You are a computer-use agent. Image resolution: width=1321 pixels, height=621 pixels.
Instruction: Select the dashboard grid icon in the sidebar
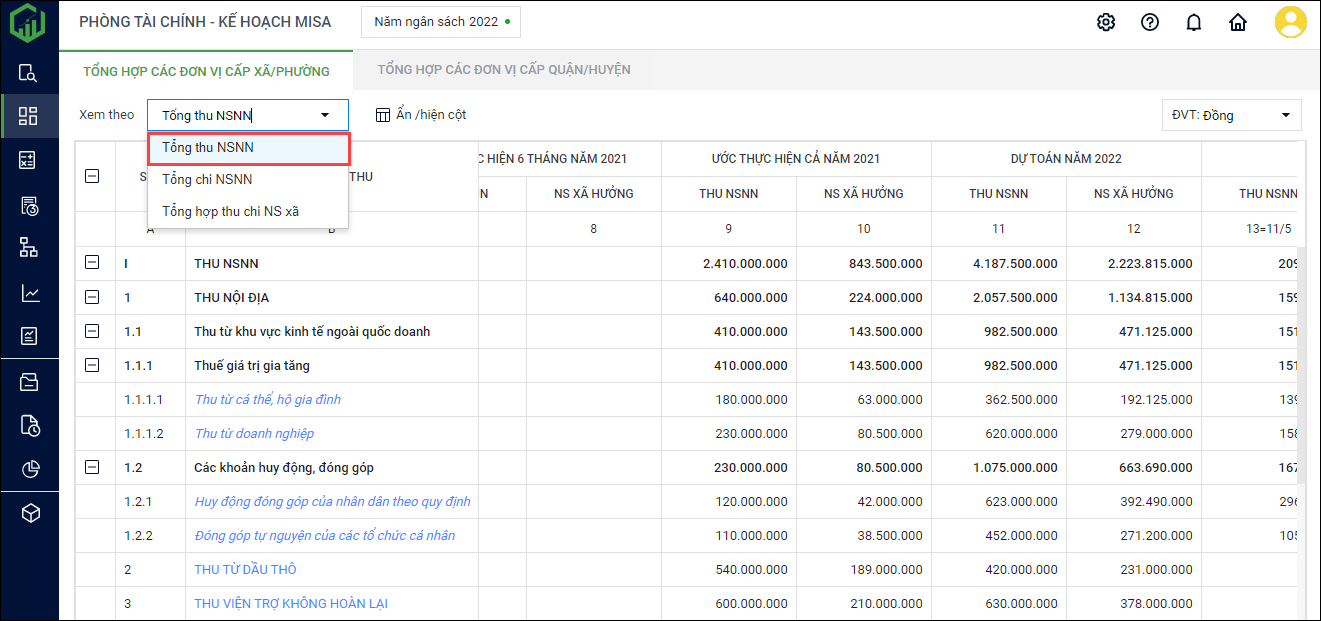[x=29, y=116]
